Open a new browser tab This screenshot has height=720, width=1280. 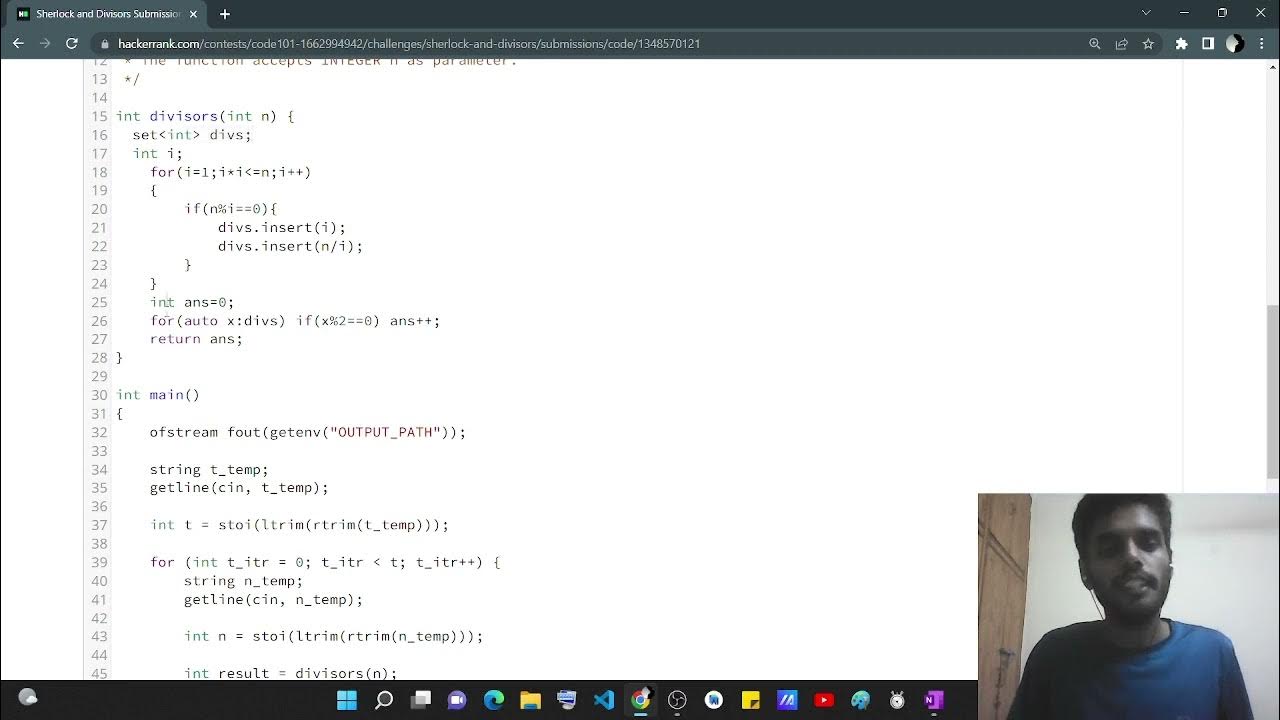[225, 14]
